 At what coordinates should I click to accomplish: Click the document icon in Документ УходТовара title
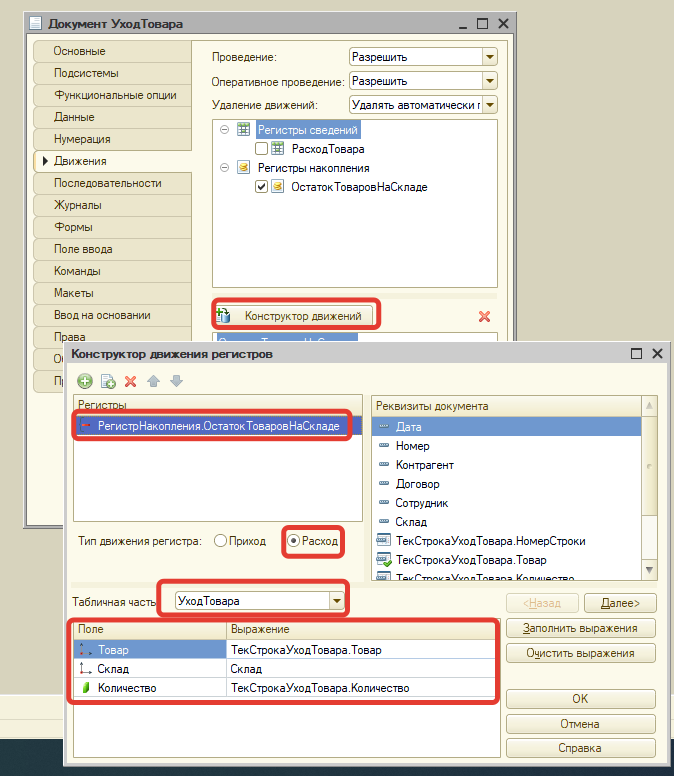pyautogui.click(x=35, y=23)
